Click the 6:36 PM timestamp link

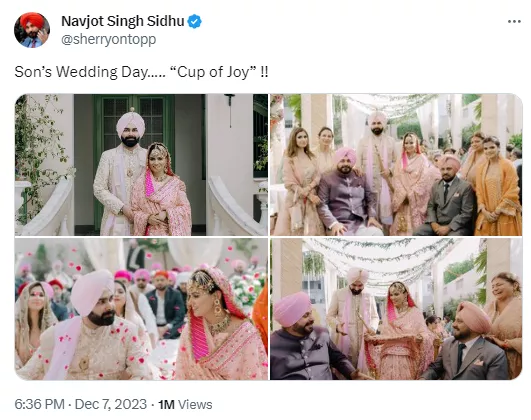pyautogui.click(x=39, y=404)
